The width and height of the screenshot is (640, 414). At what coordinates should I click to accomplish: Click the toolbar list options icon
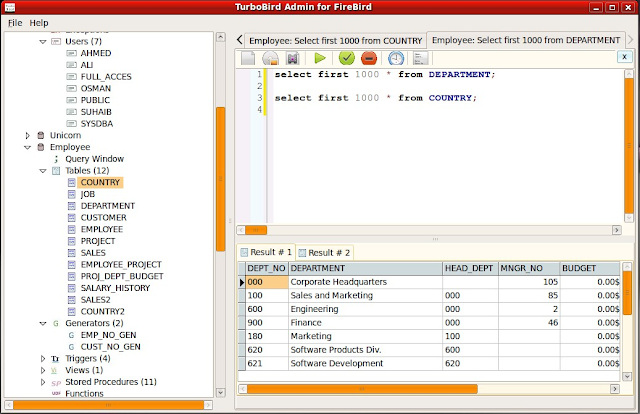(x=420, y=58)
